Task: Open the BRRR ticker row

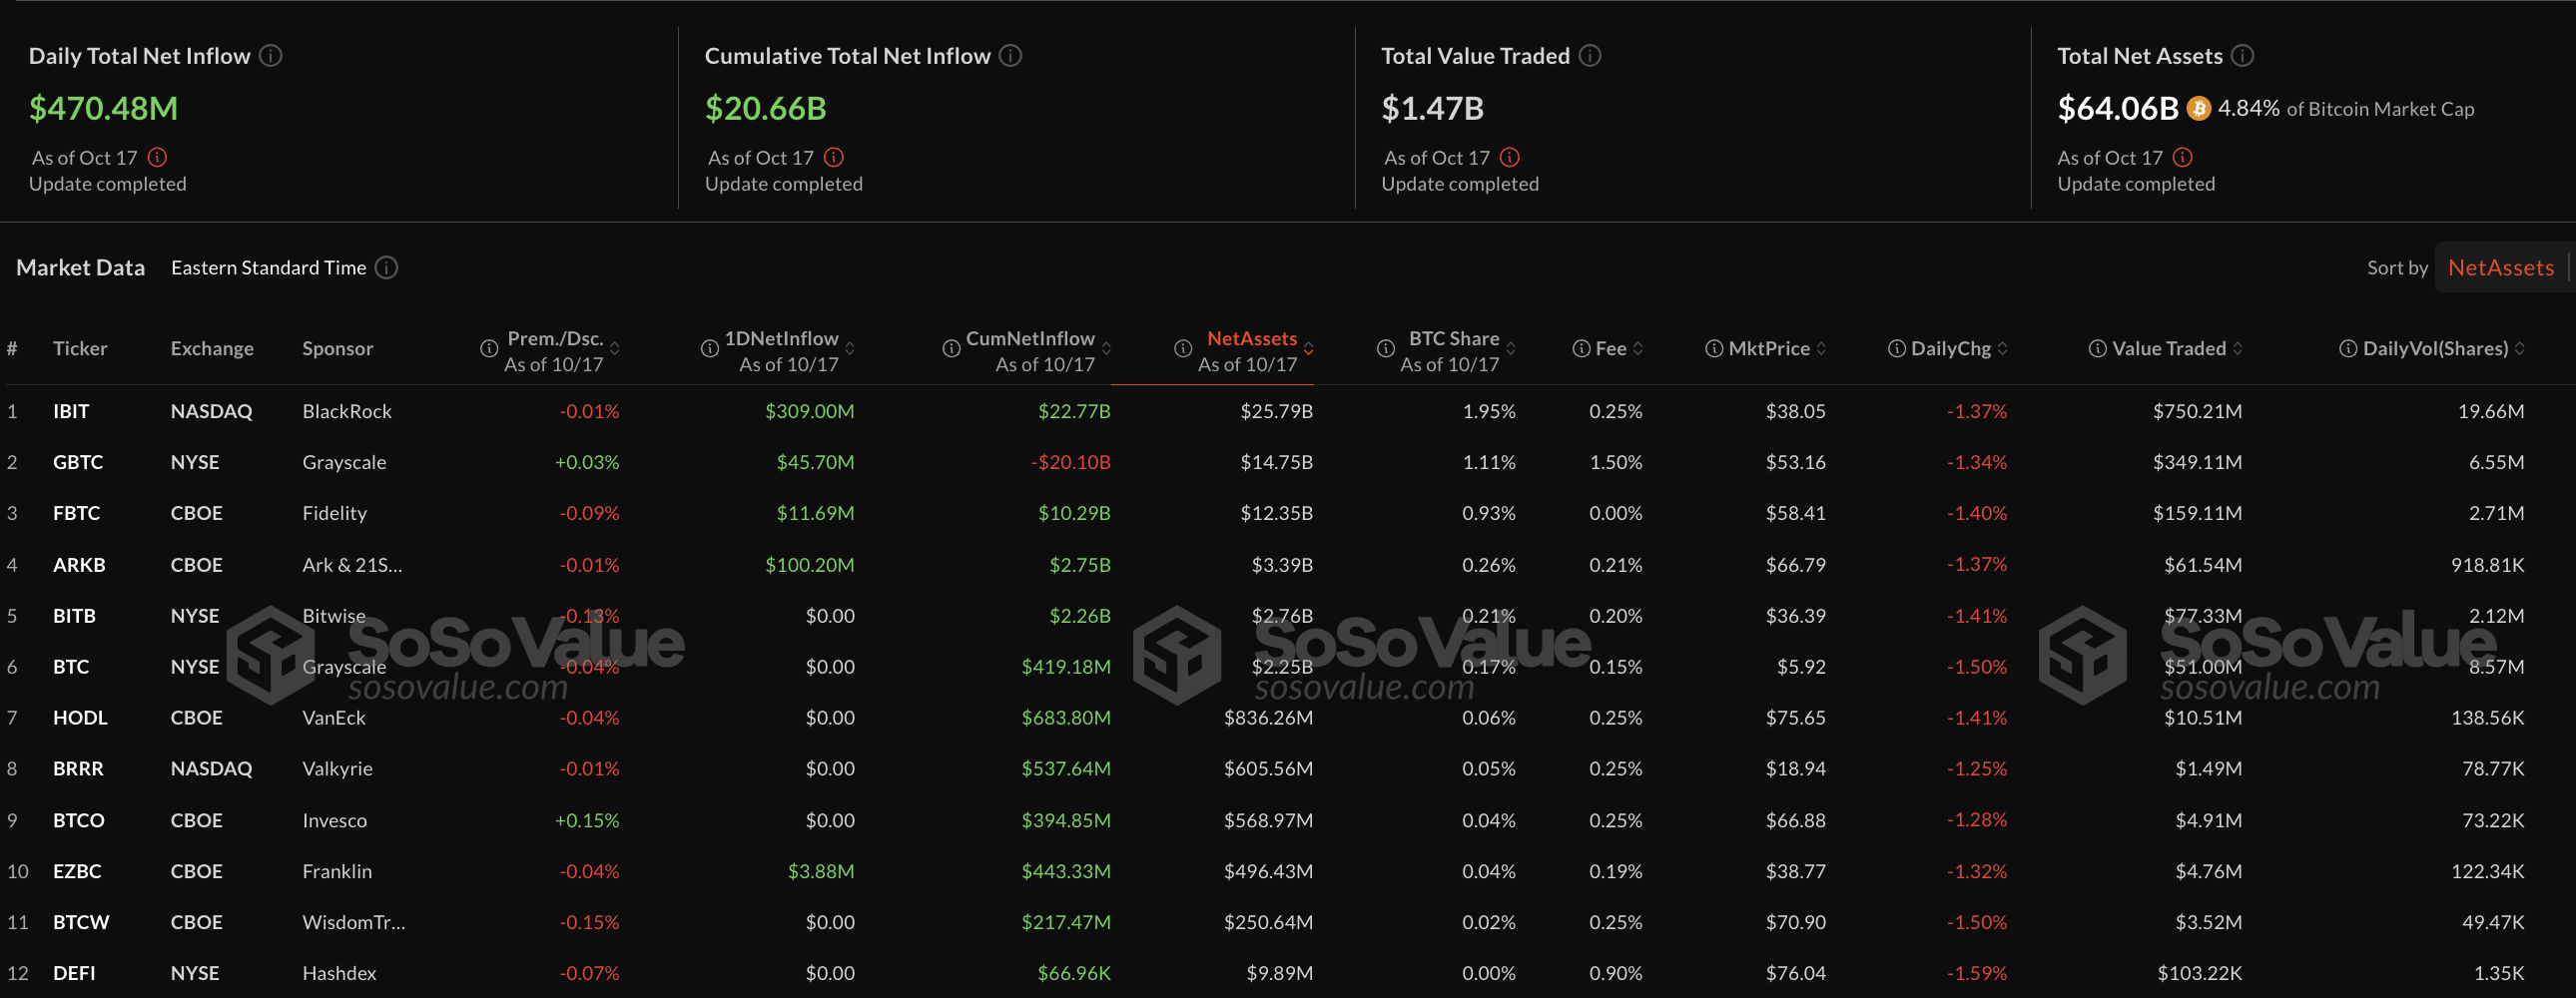Action: click(1288, 769)
